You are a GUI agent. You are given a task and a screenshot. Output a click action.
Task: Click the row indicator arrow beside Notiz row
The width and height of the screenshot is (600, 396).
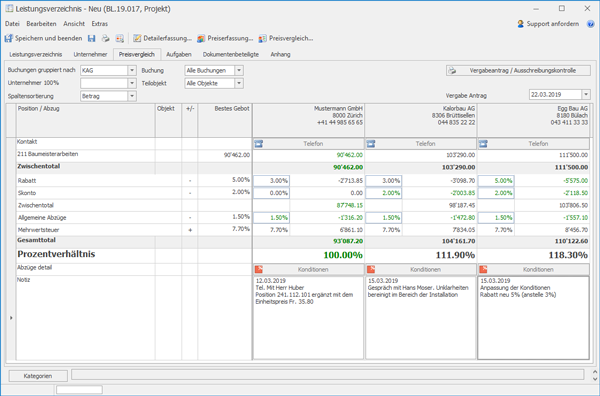tap(11, 318)
